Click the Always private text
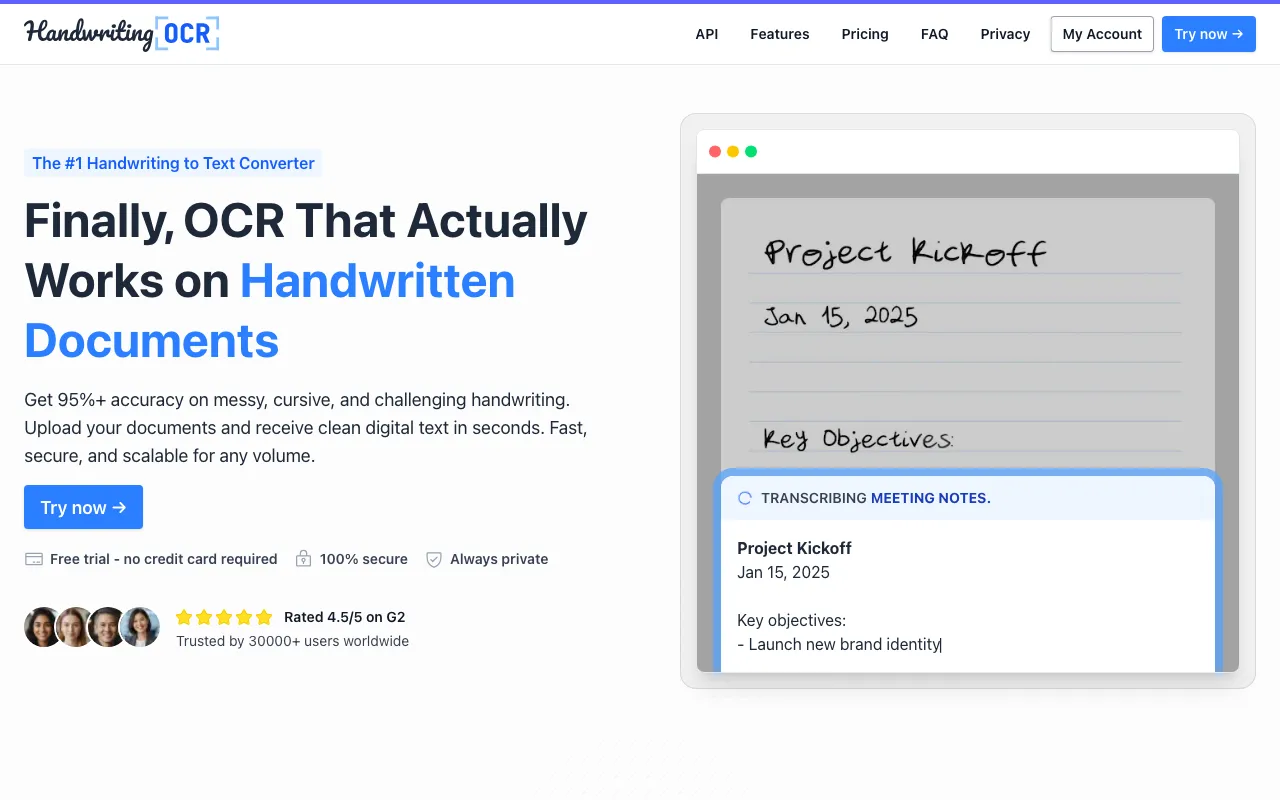This screenshot has width=1280, height=800. [x=499, y=559]
